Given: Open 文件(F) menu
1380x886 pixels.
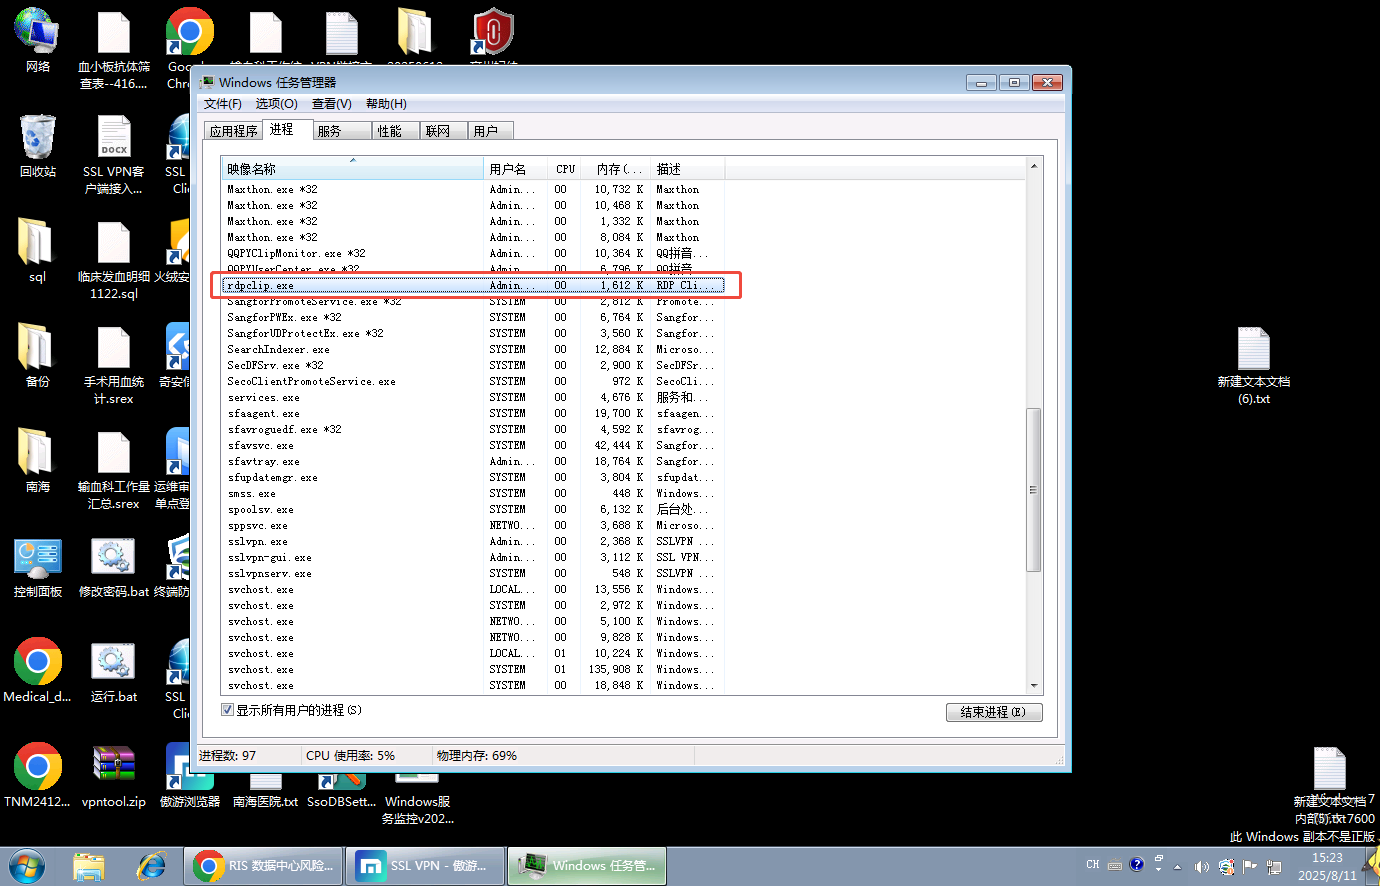Looking at the screenshot, I should click(x=223, y=104).
